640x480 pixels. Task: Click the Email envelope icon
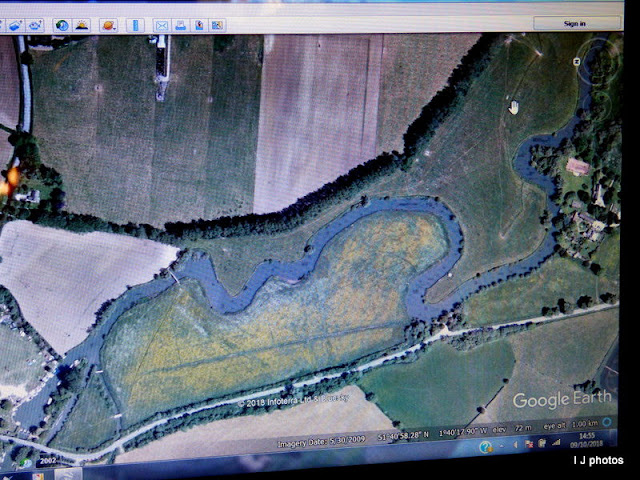coord(162,26)
